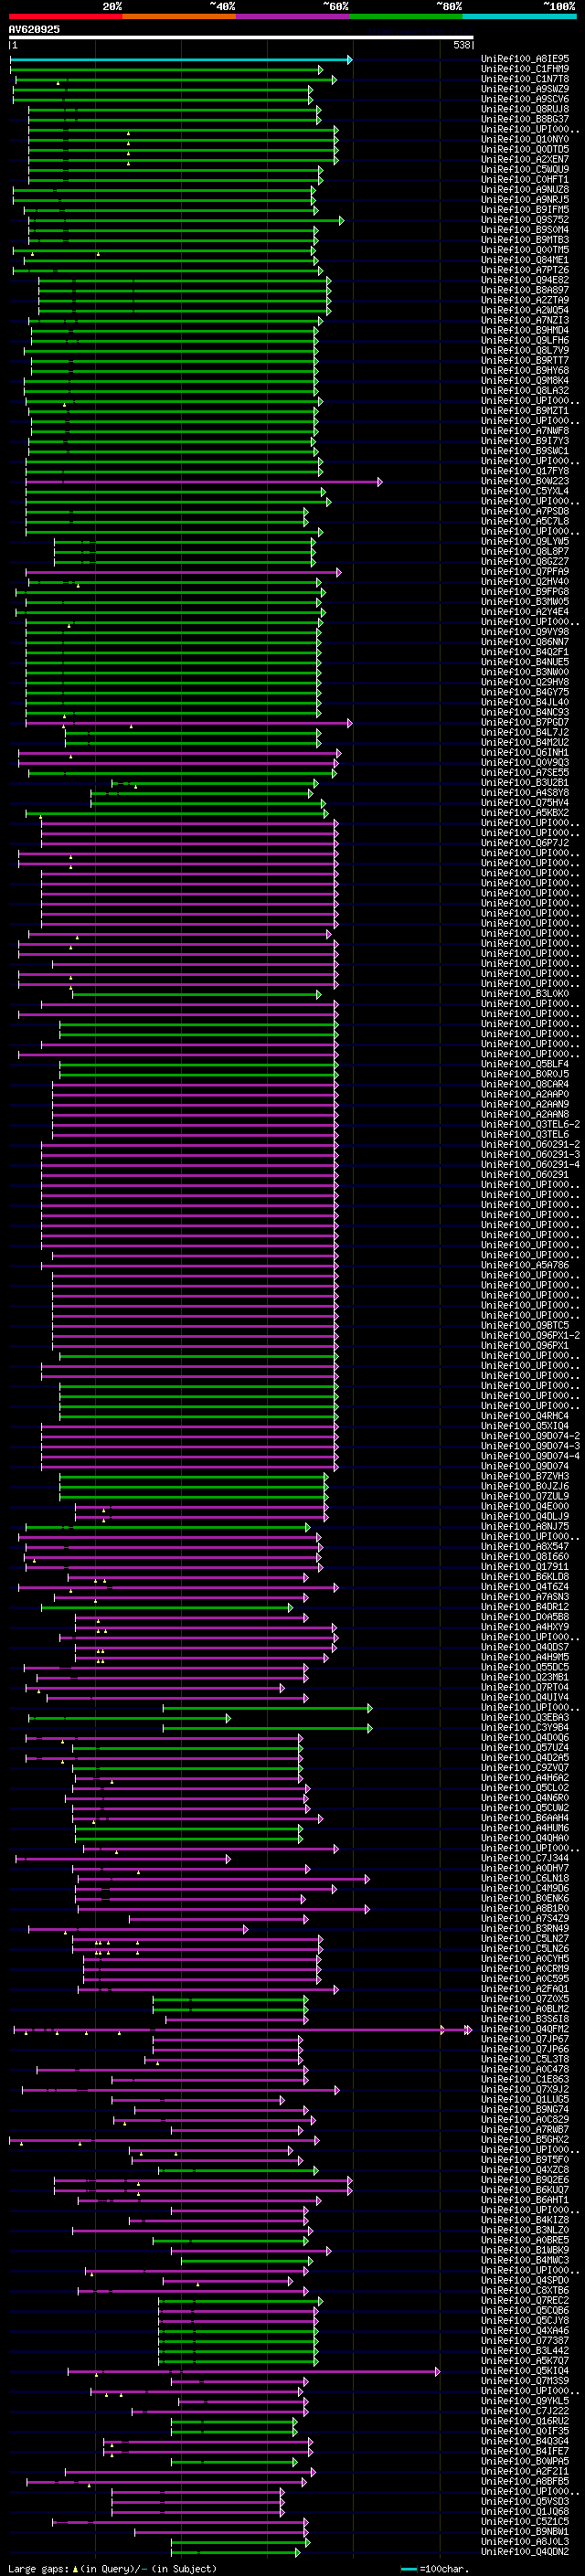Open hit UniRef100_A8IE95
This screenshot has height=2576, width=585.
tap(525, 59)
